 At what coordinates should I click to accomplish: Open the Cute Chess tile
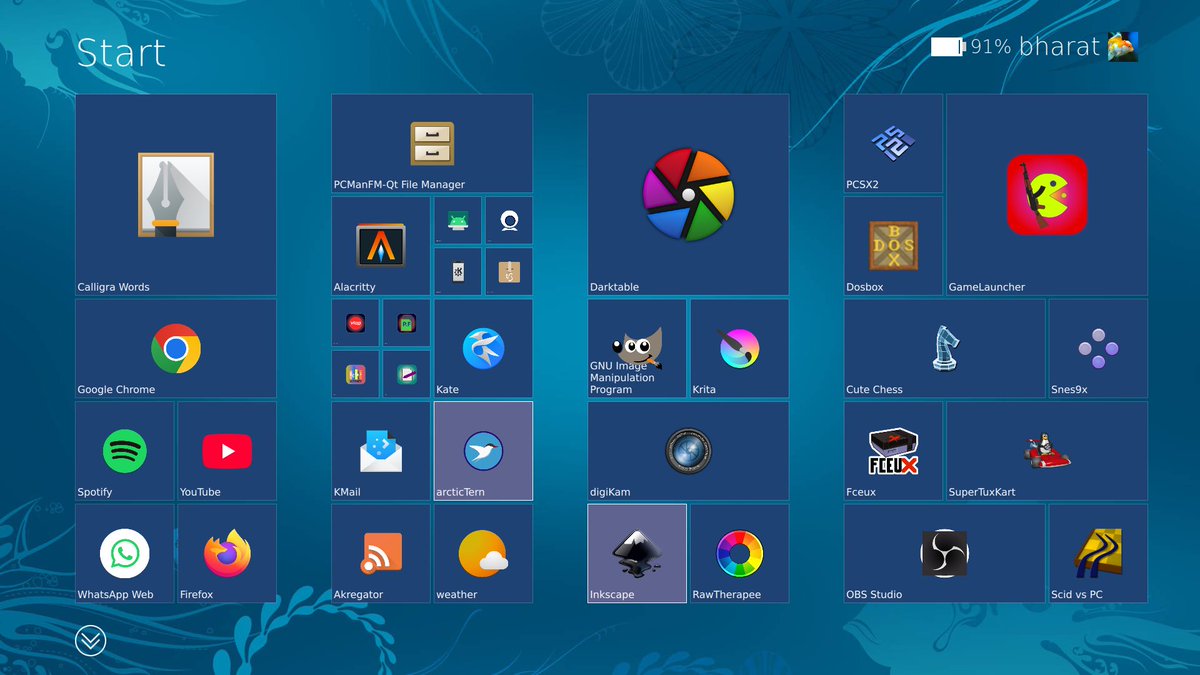[944, 348]
